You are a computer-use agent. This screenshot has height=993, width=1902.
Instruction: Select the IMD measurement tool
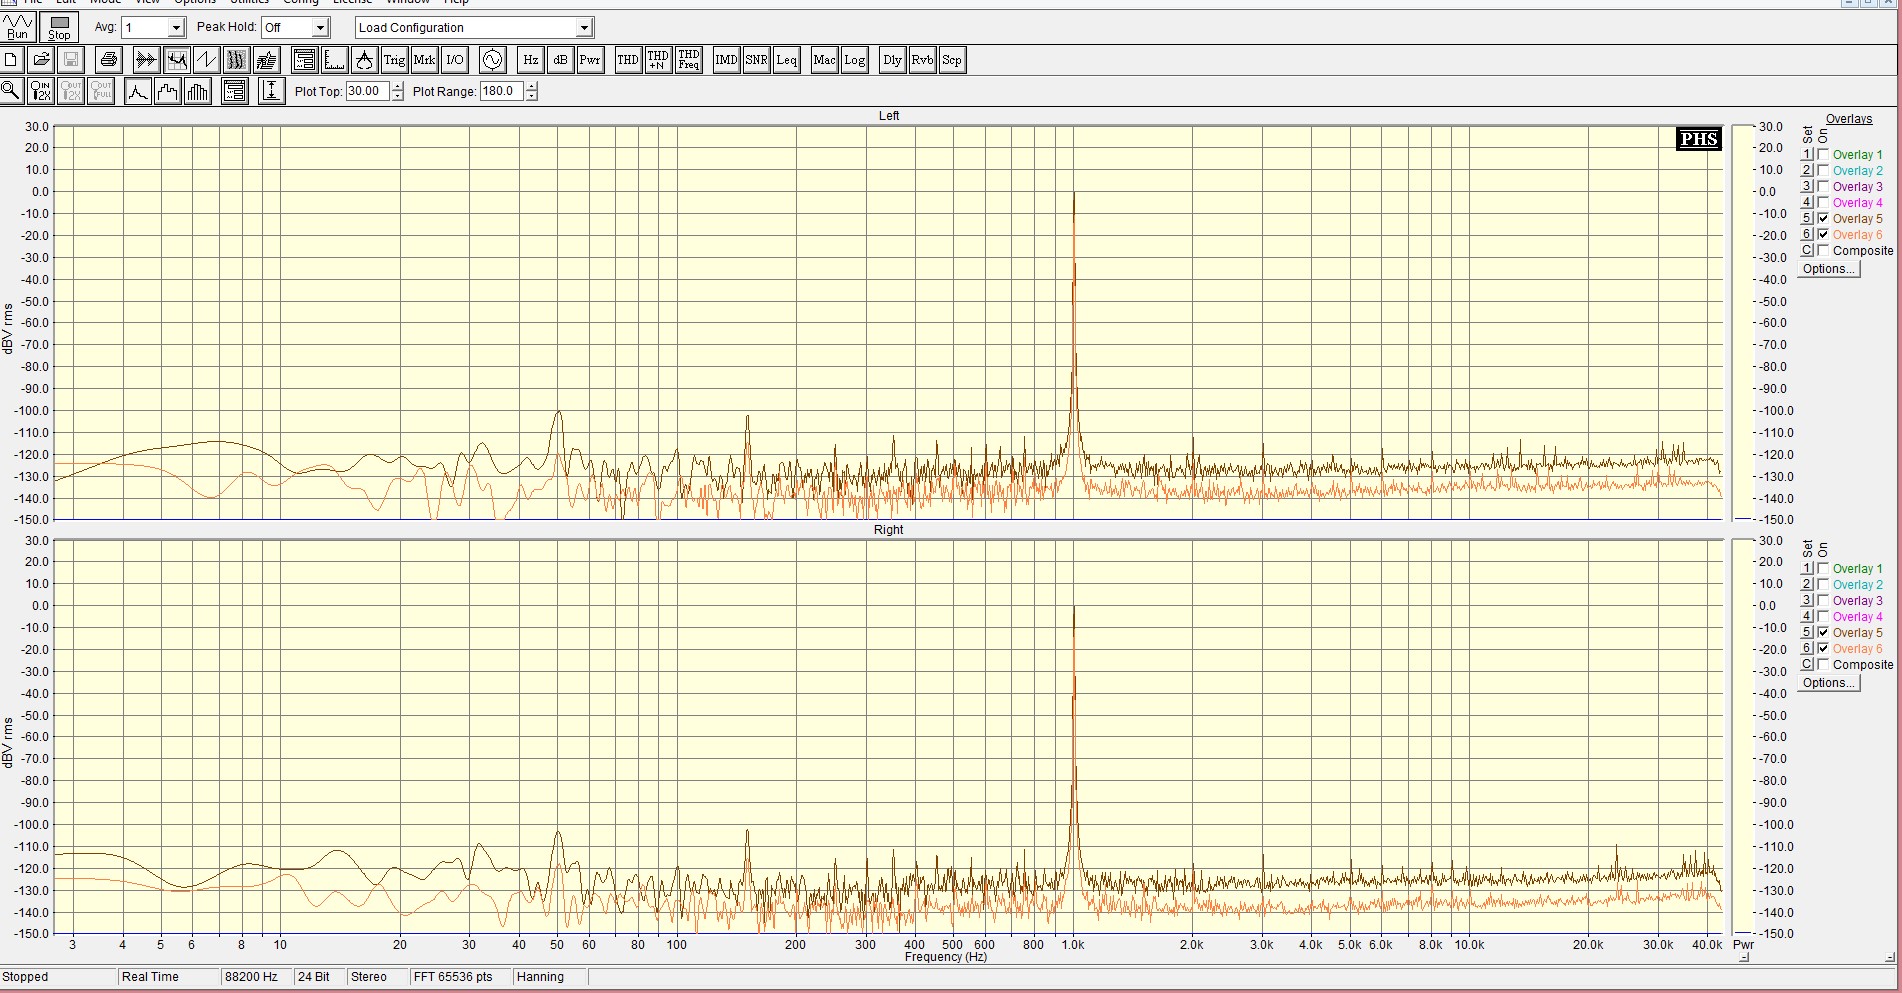click(x=726, y=60)
